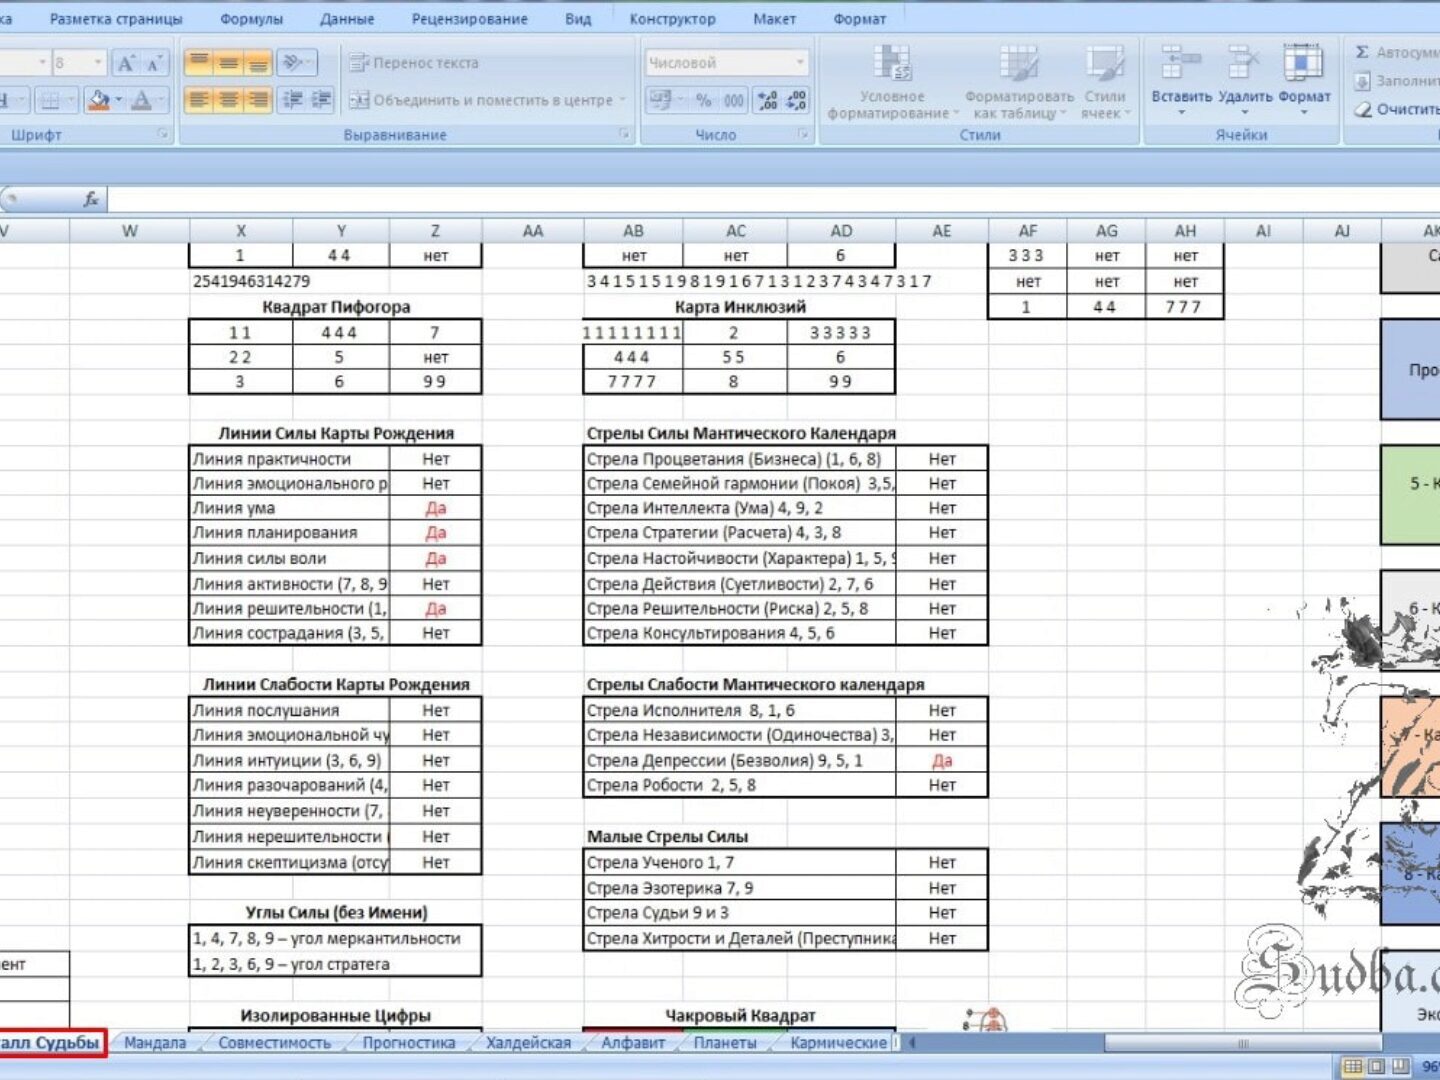This screenshot has height=1080, width=1440.
Task: Click the Очистить button
Action: (x=1398, y=109)
